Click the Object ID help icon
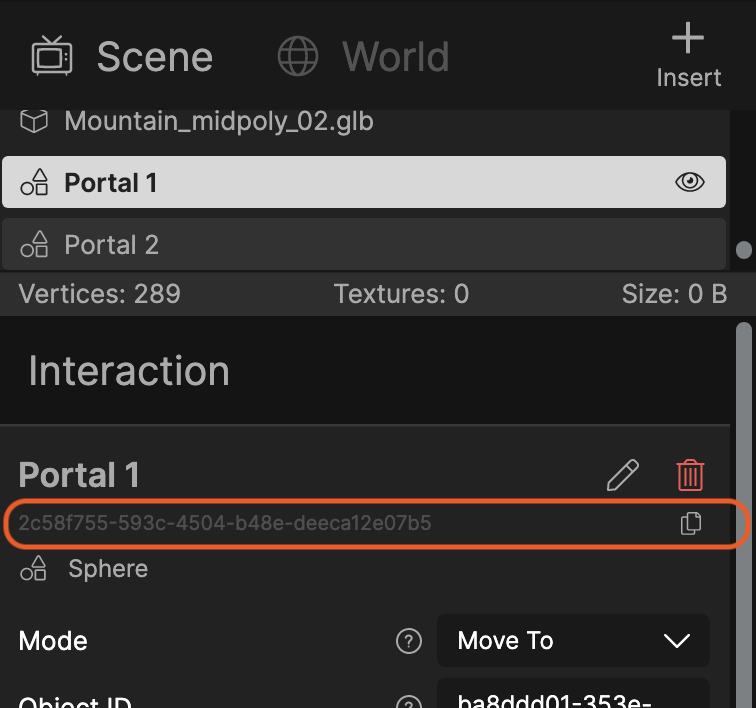The image size is (756, 708). click(x=409, y=702)
